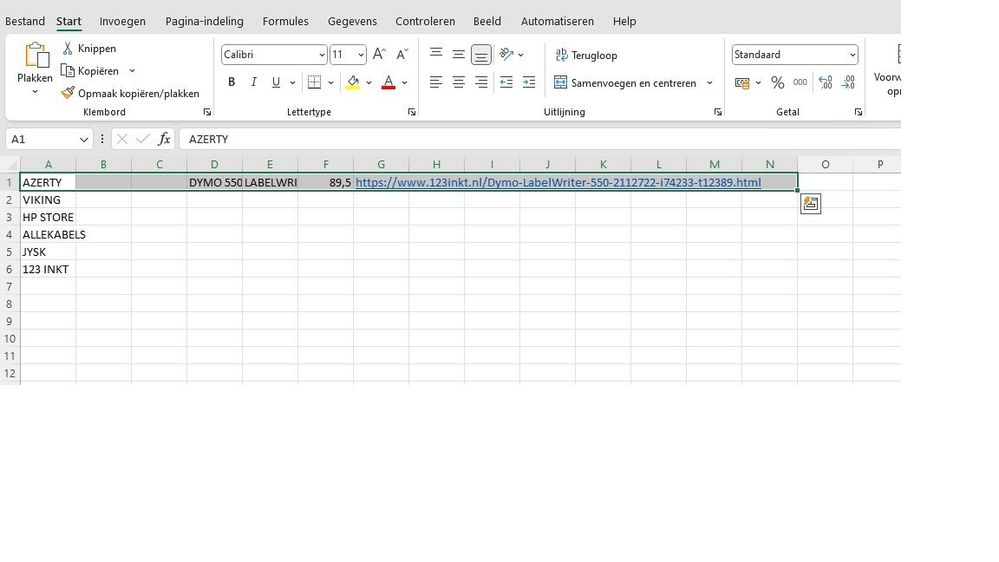Cut selection with Knippen
This screenshot has height=562, width=999.
pos(89,48)
